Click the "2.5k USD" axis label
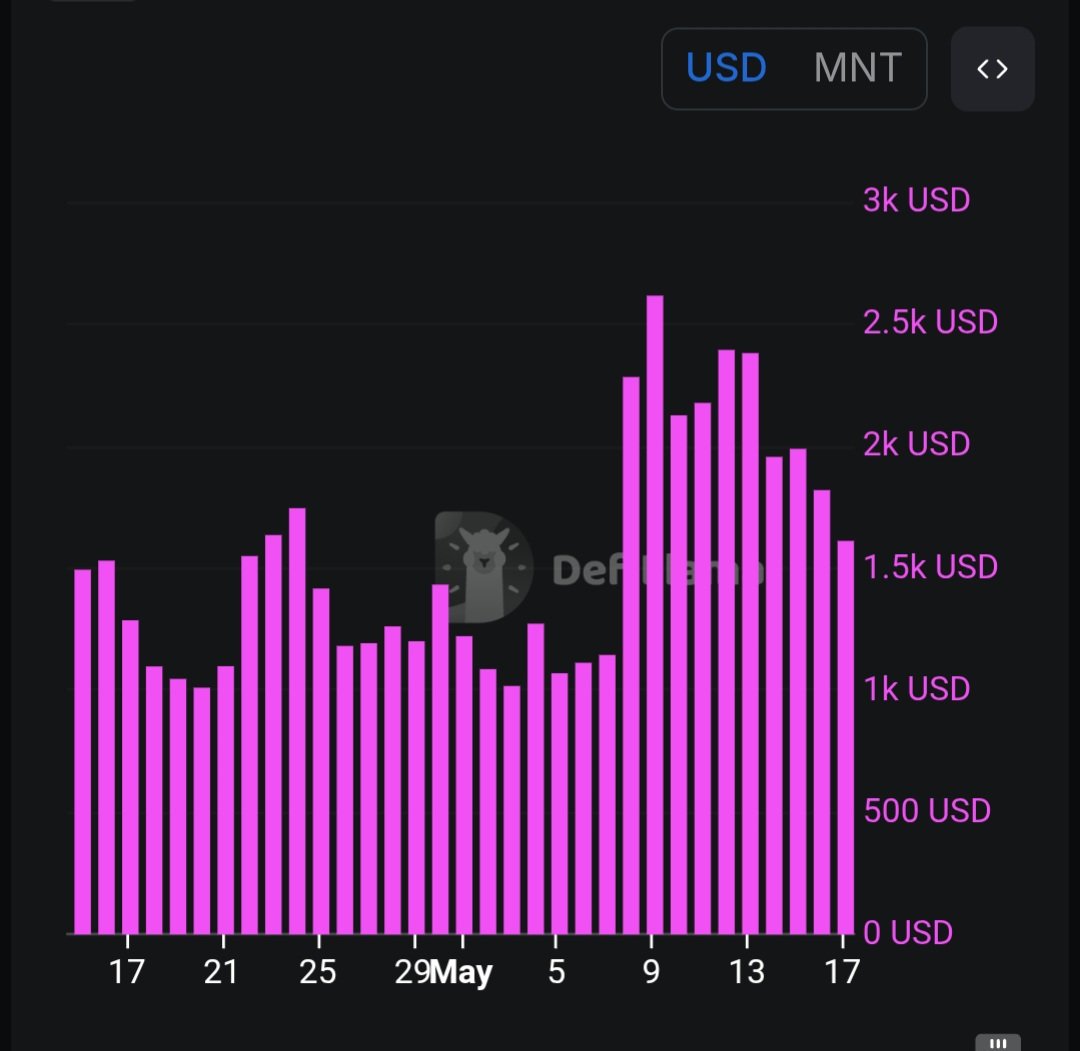Image resolution: width=1080 pixels, height=1051 pixels. click(930, 322)
